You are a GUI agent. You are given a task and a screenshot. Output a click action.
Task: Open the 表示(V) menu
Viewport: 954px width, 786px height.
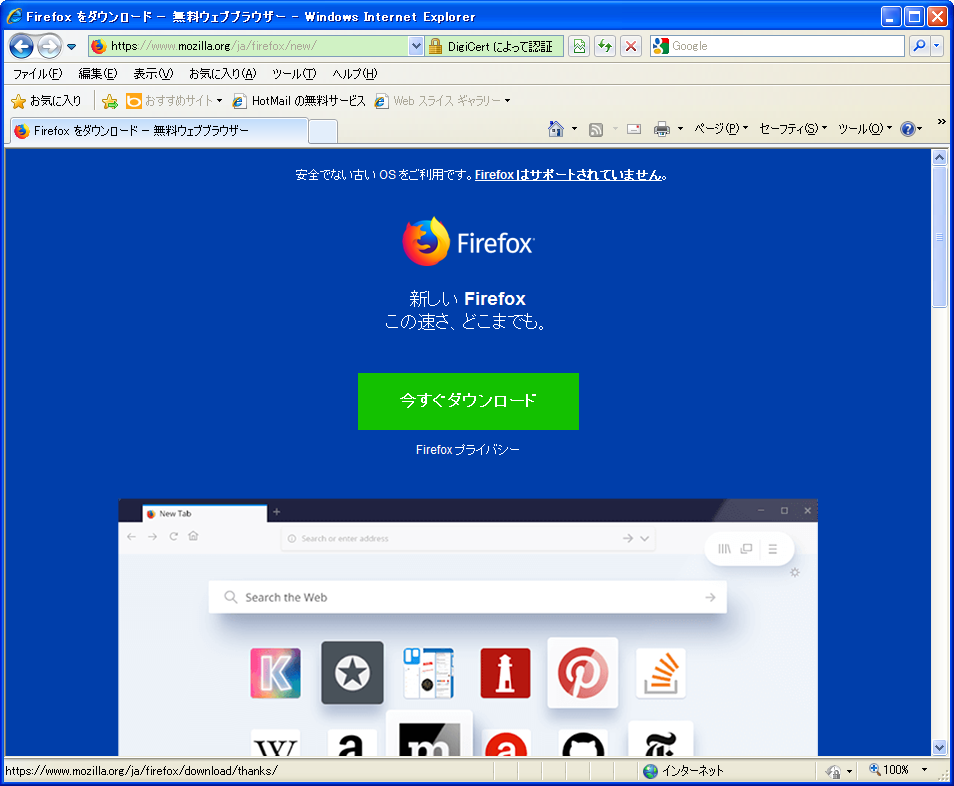pyautogui.click(x=153, y=74)
